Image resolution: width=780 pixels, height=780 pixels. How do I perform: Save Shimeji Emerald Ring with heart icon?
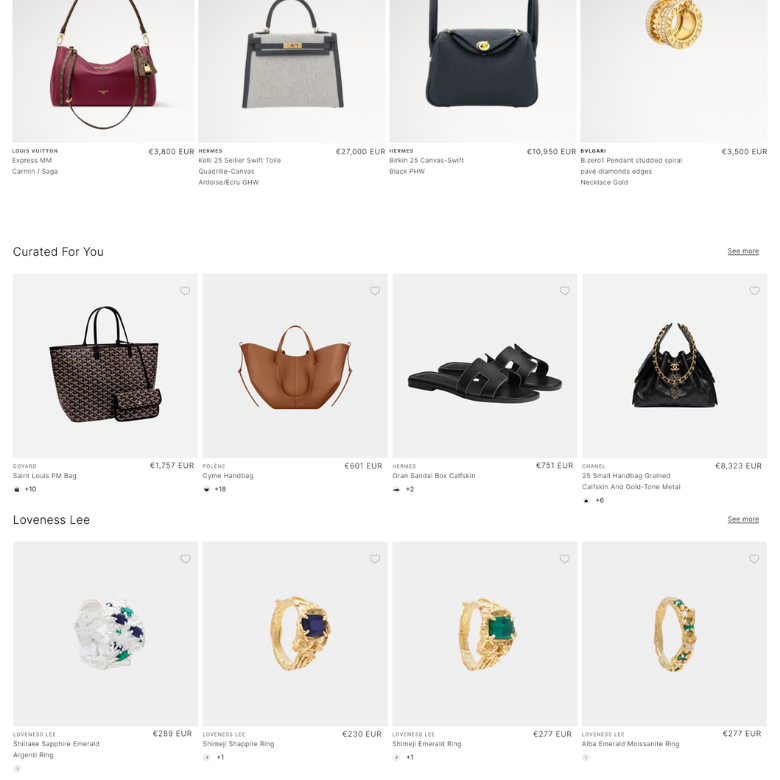click(564, 559)
